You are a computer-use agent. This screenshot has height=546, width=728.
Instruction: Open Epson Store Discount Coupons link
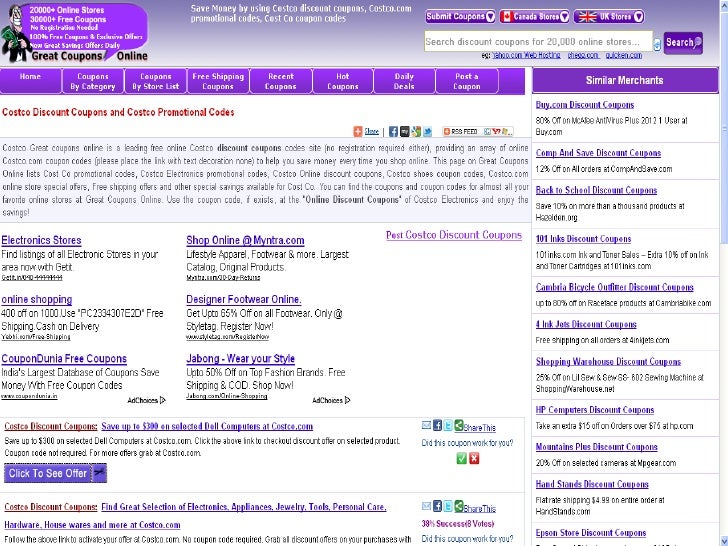click(x=591, y=533)
